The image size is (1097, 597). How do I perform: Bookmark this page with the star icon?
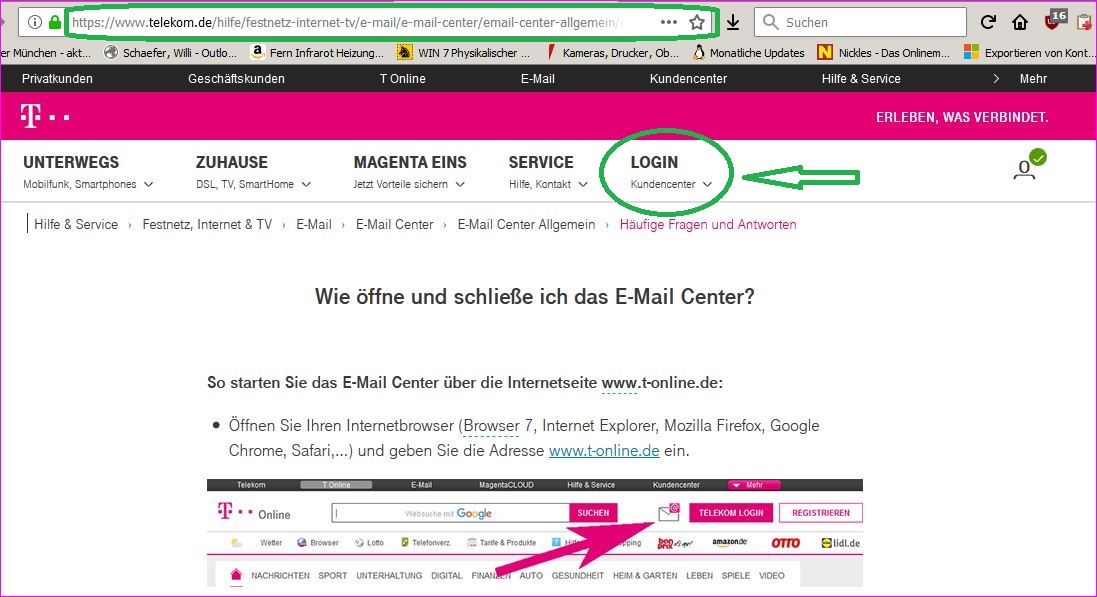tap(697, 22)
